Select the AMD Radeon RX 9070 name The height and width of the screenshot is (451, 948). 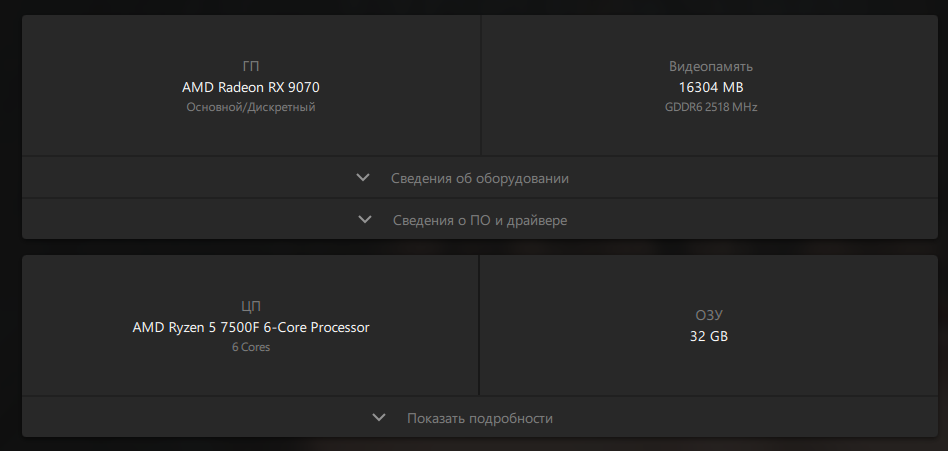point(251,87)
